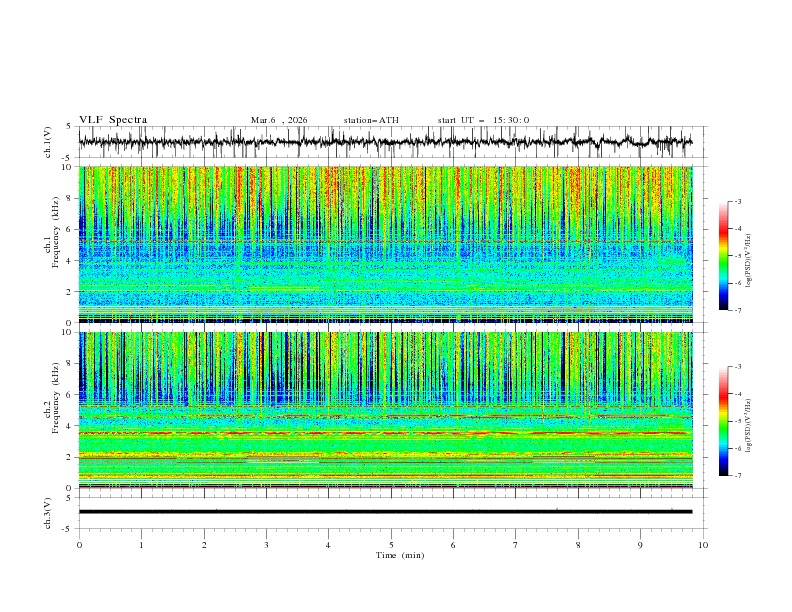Click the 'Time (min)' axis label
The image size is (792, 612).
[400, 555]
